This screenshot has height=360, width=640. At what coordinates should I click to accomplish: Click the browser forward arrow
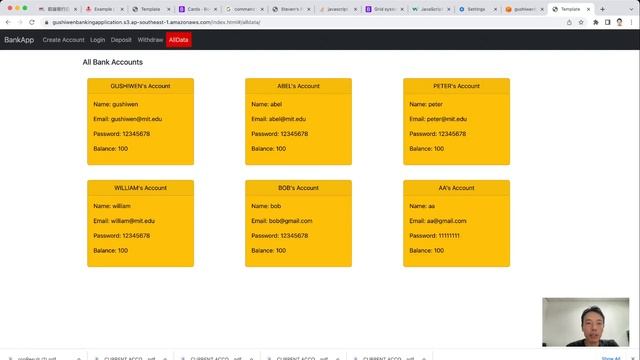(x=20, y=22)
